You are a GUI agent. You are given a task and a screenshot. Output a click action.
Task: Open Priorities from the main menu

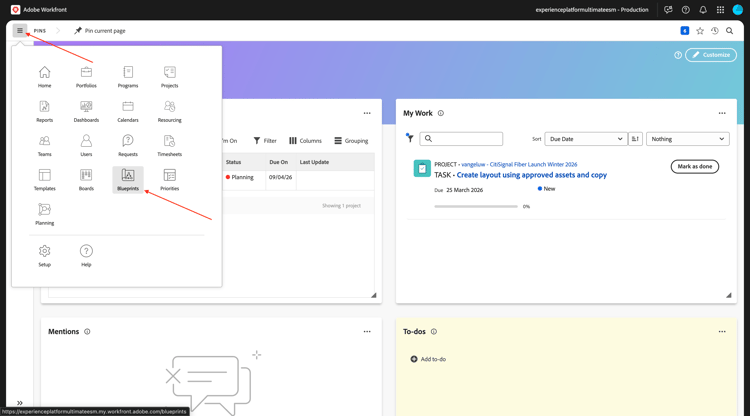(169, 180)
